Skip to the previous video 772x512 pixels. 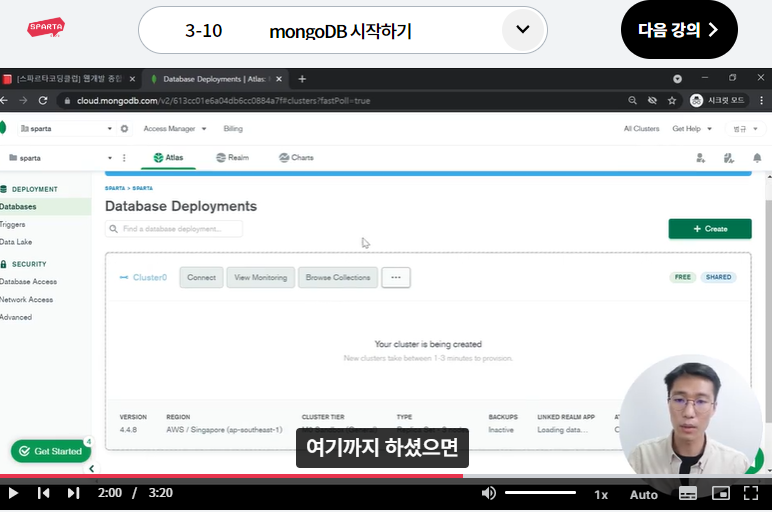pos(43,493)
